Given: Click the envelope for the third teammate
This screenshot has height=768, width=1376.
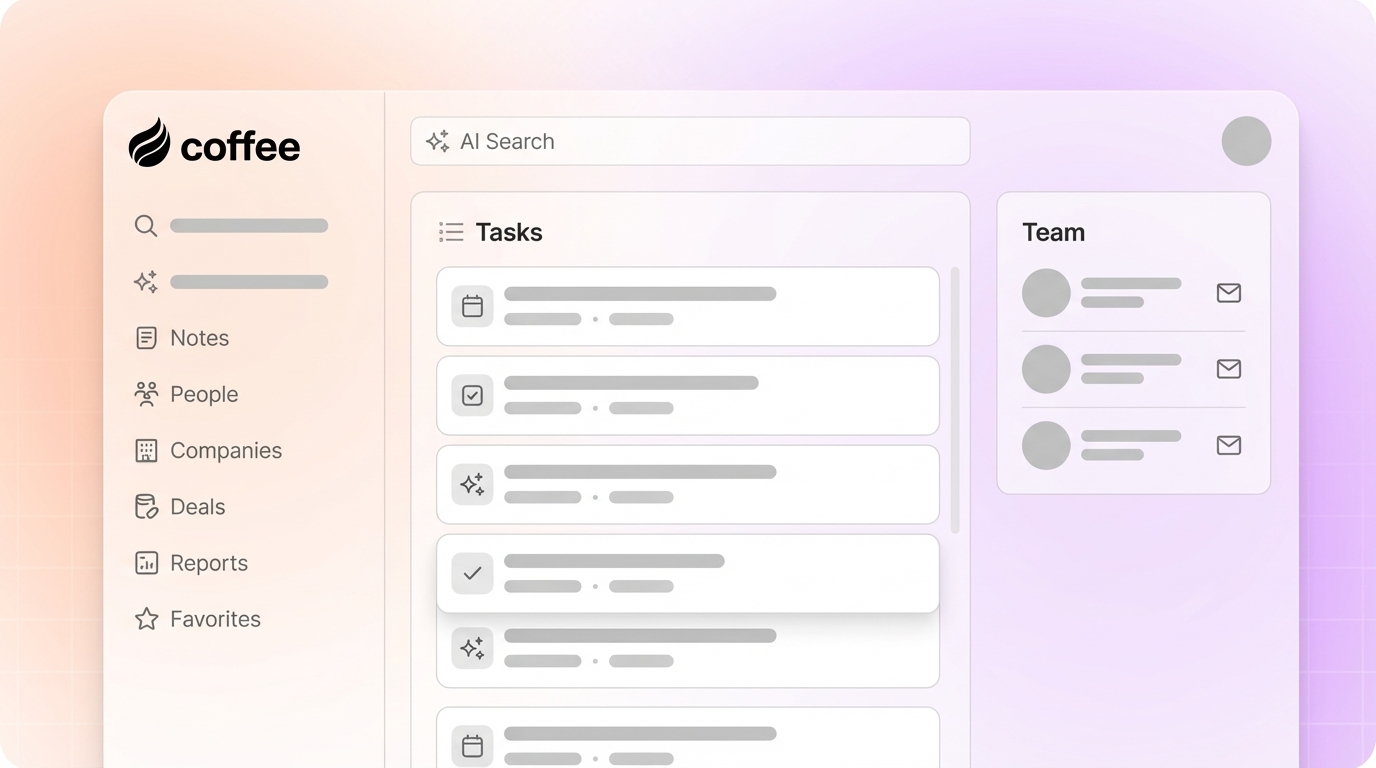Looking at the screenshot, I should pos(1228,445).
